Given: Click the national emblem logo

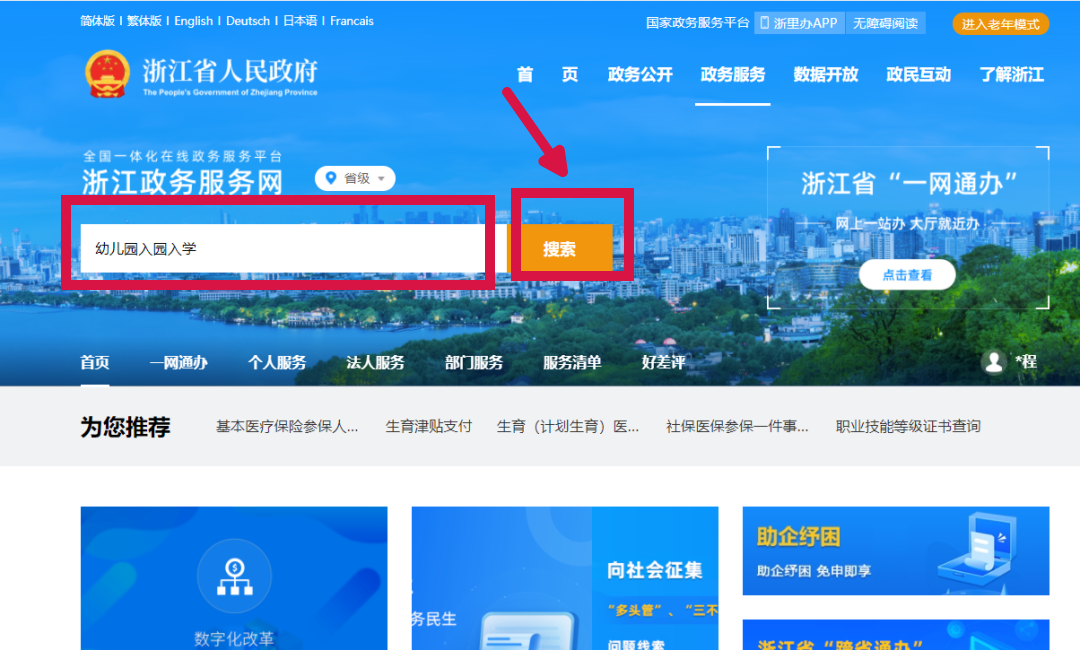Looking at the screenshot, I should coord(107,74).
